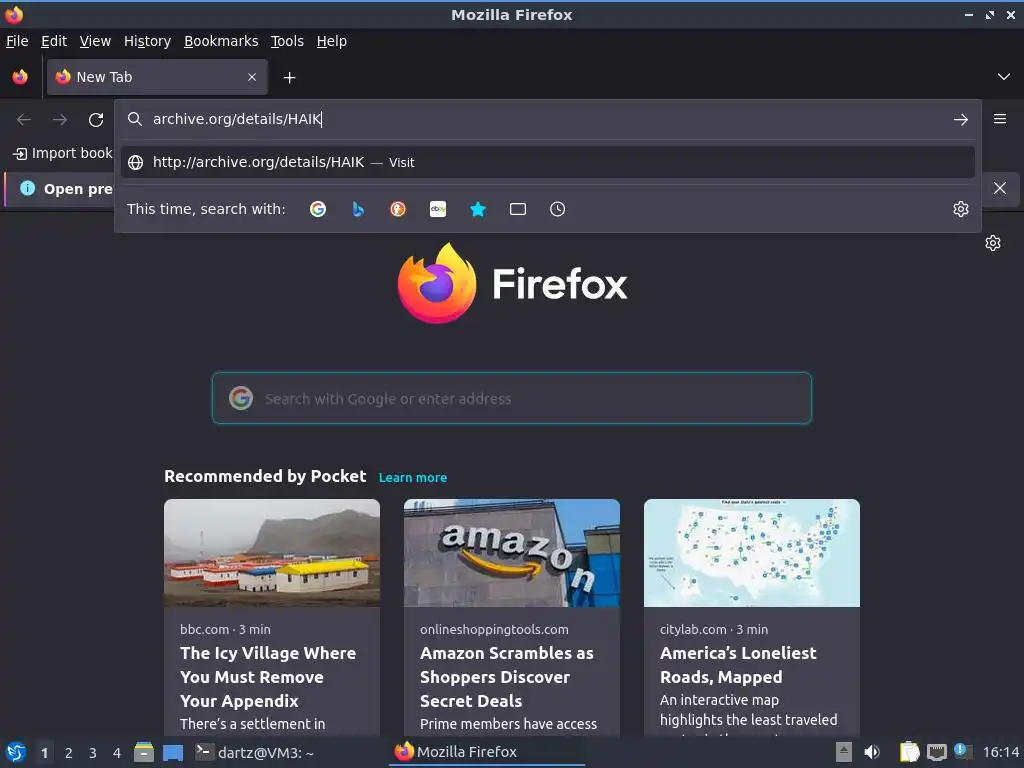Switch to workspace 3
This screenshot has height=768, width=1024.
[93, 753]
